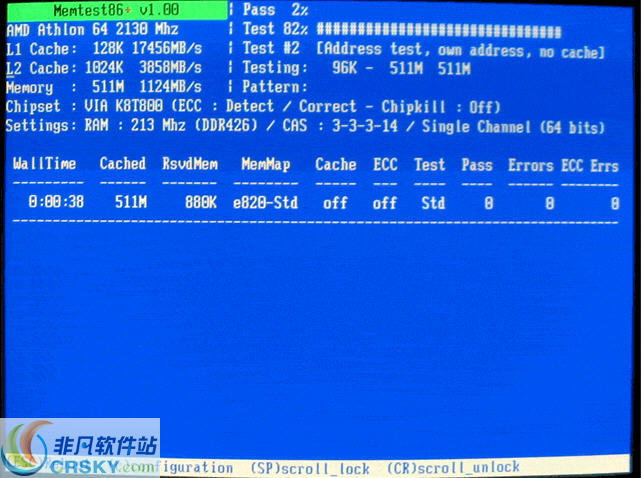Screen dimensions: 641x478
Task: Click the MemMap column header
Action: 266,165
